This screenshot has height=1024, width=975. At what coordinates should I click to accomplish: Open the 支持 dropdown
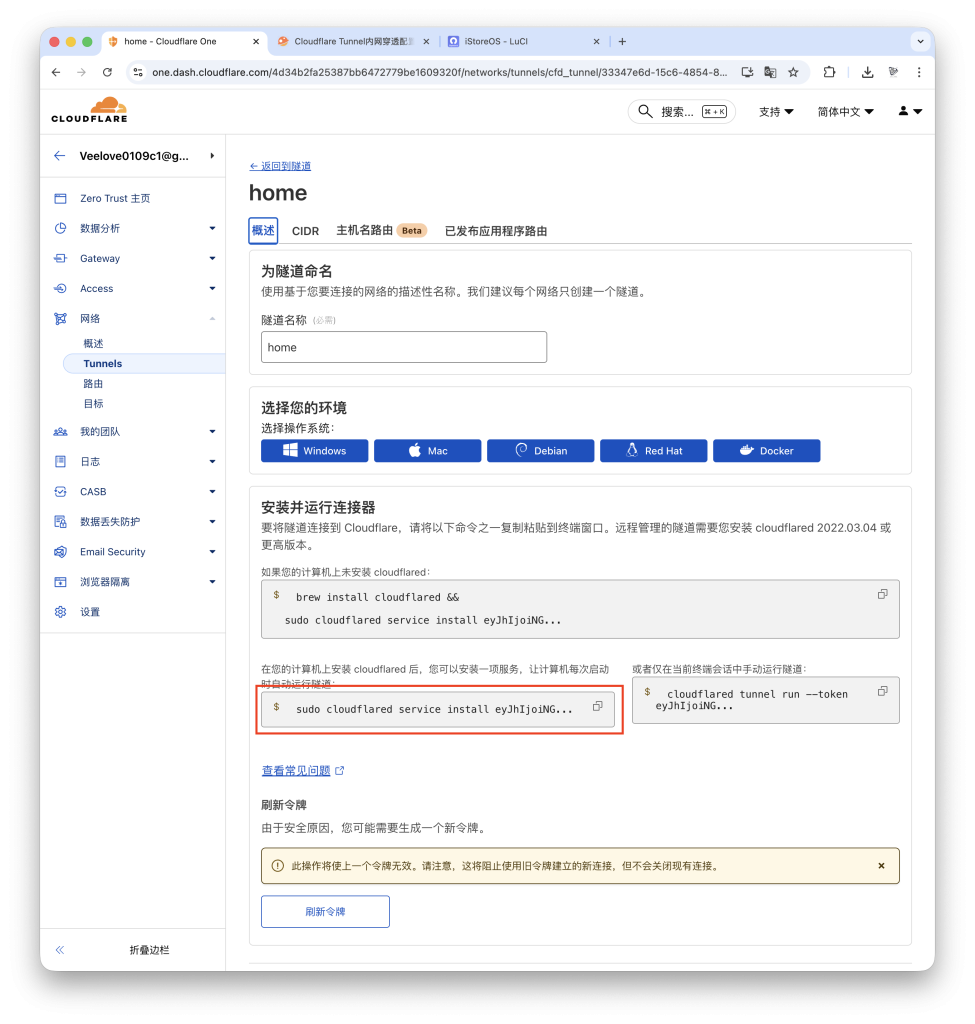[x=775, y=111]
